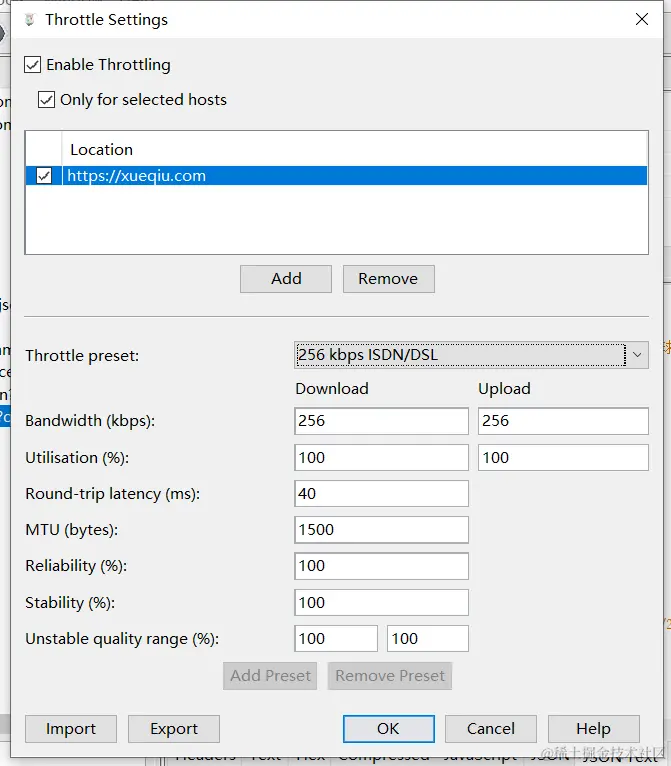
Task: Click the second Unstable quality range field
Action: (428, 638)
